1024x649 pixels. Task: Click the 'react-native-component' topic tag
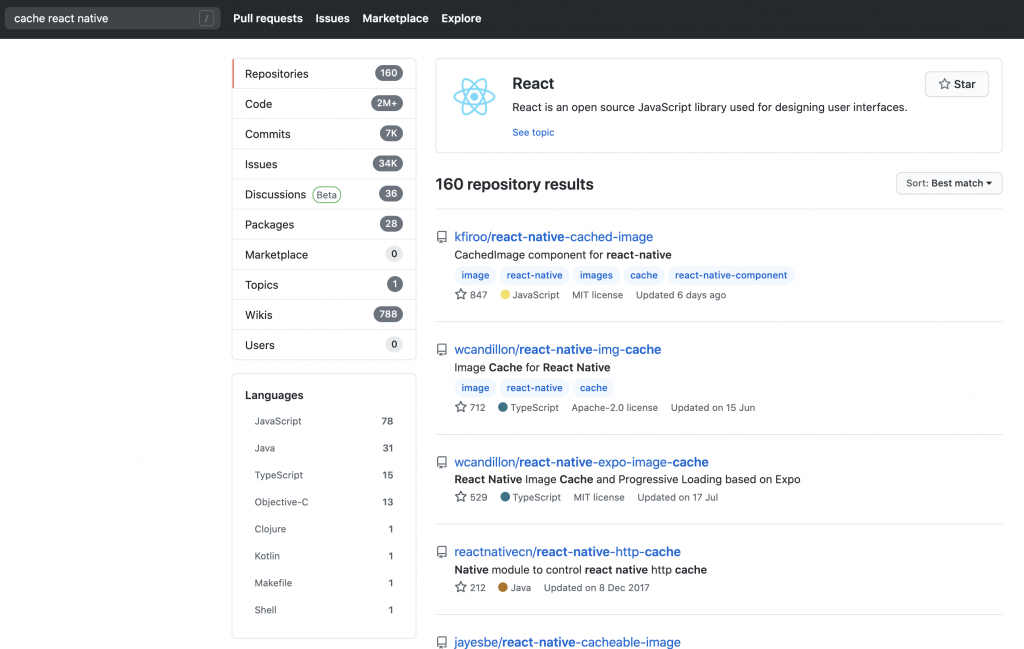point(731,275)
